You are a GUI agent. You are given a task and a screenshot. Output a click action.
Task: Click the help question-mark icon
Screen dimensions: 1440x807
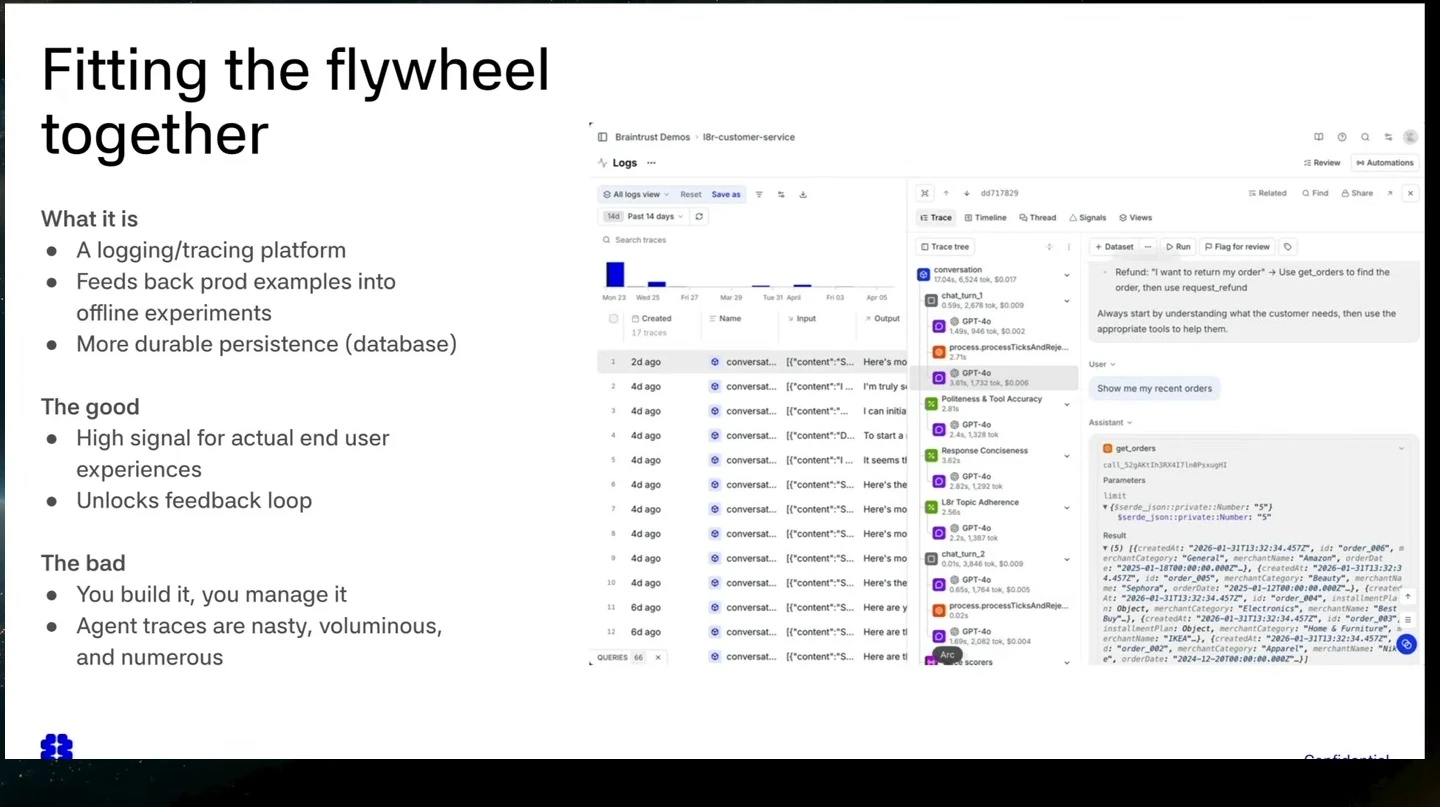tap(1342, 137)
